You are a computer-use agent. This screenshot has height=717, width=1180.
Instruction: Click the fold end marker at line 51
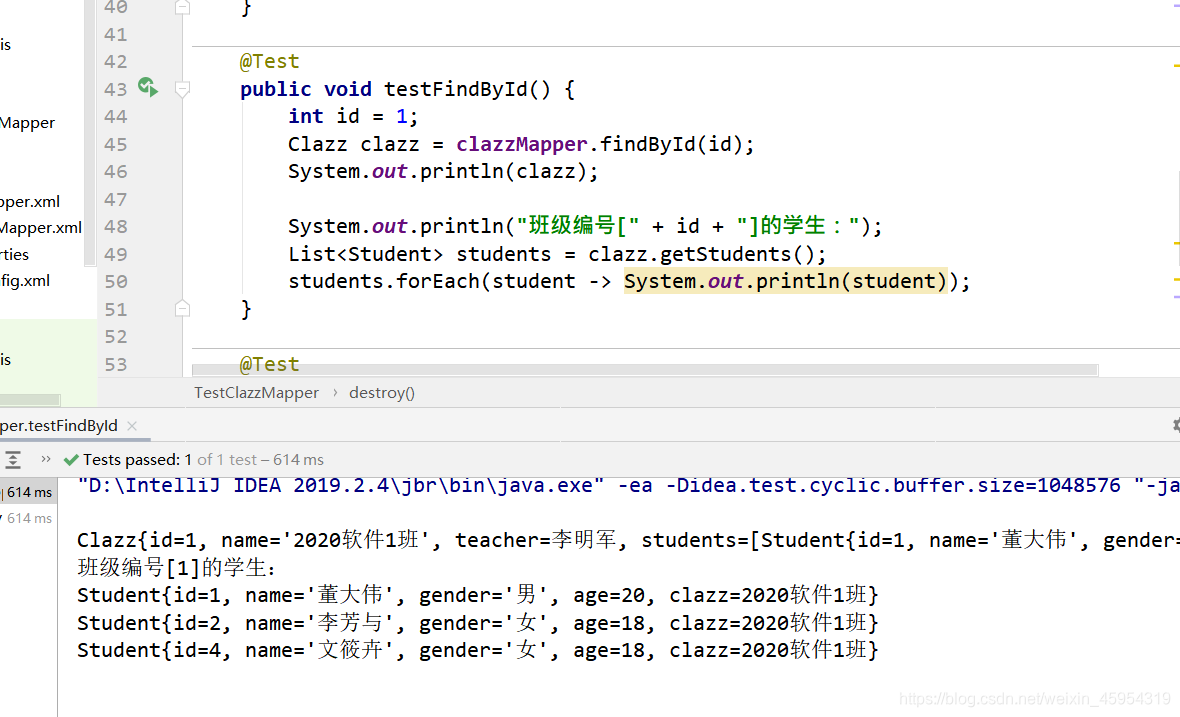tap(182, 308)
